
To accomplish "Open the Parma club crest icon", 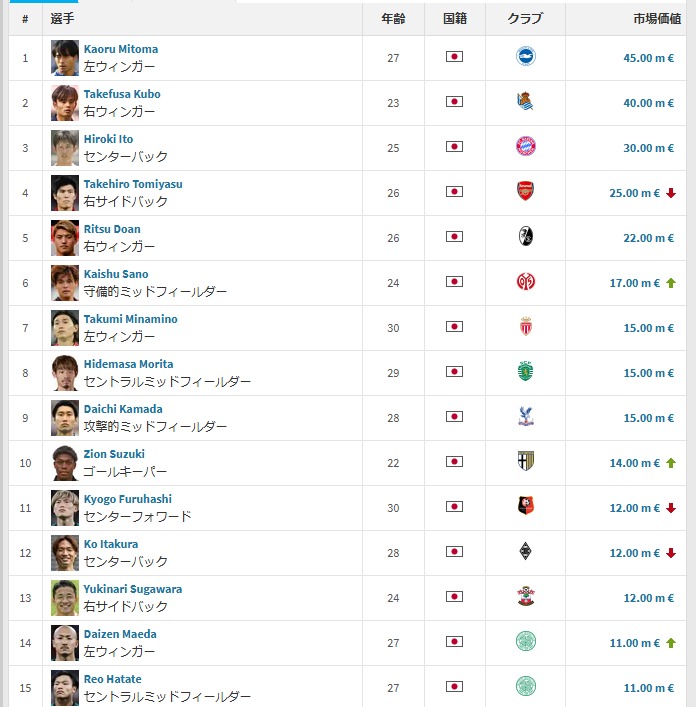I will point(525,462).
